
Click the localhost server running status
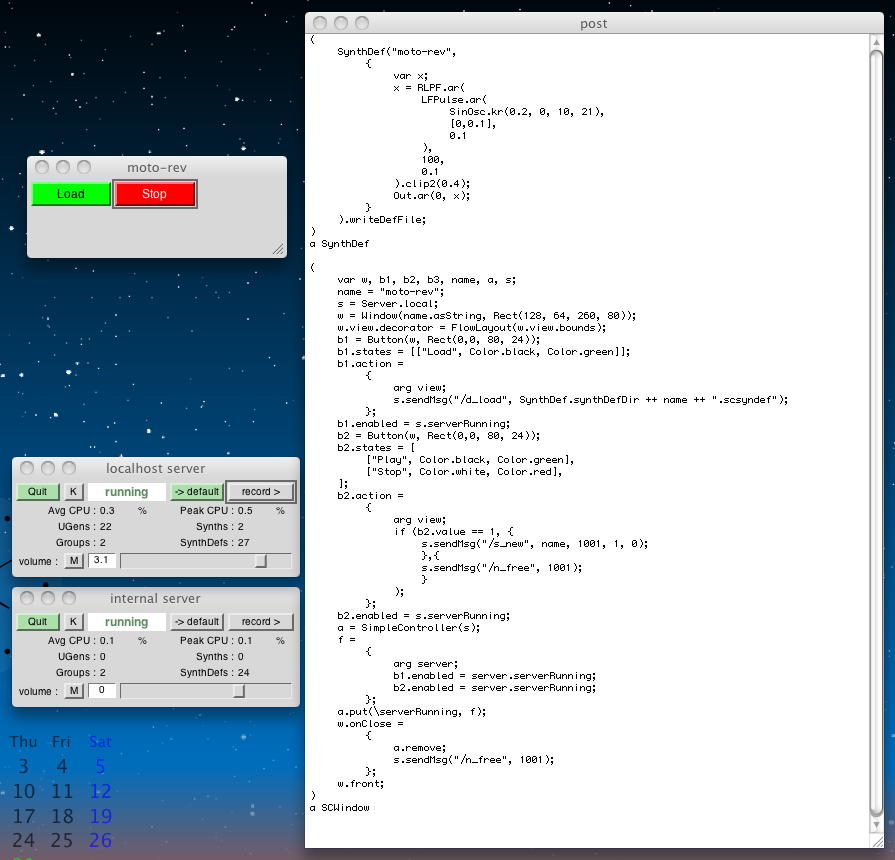pos(126,492)
